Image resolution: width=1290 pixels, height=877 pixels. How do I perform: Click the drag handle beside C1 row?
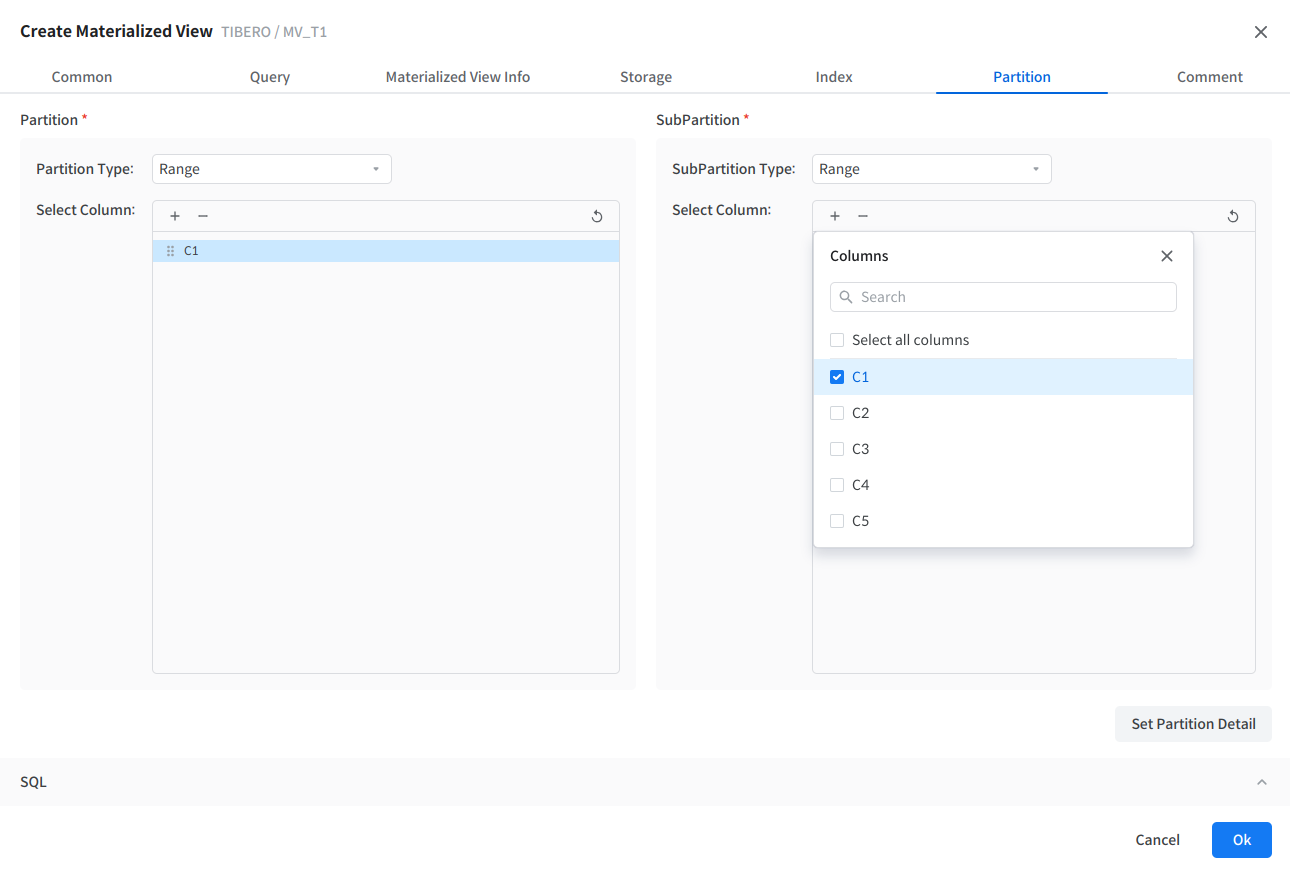click(x=170, y=251)
